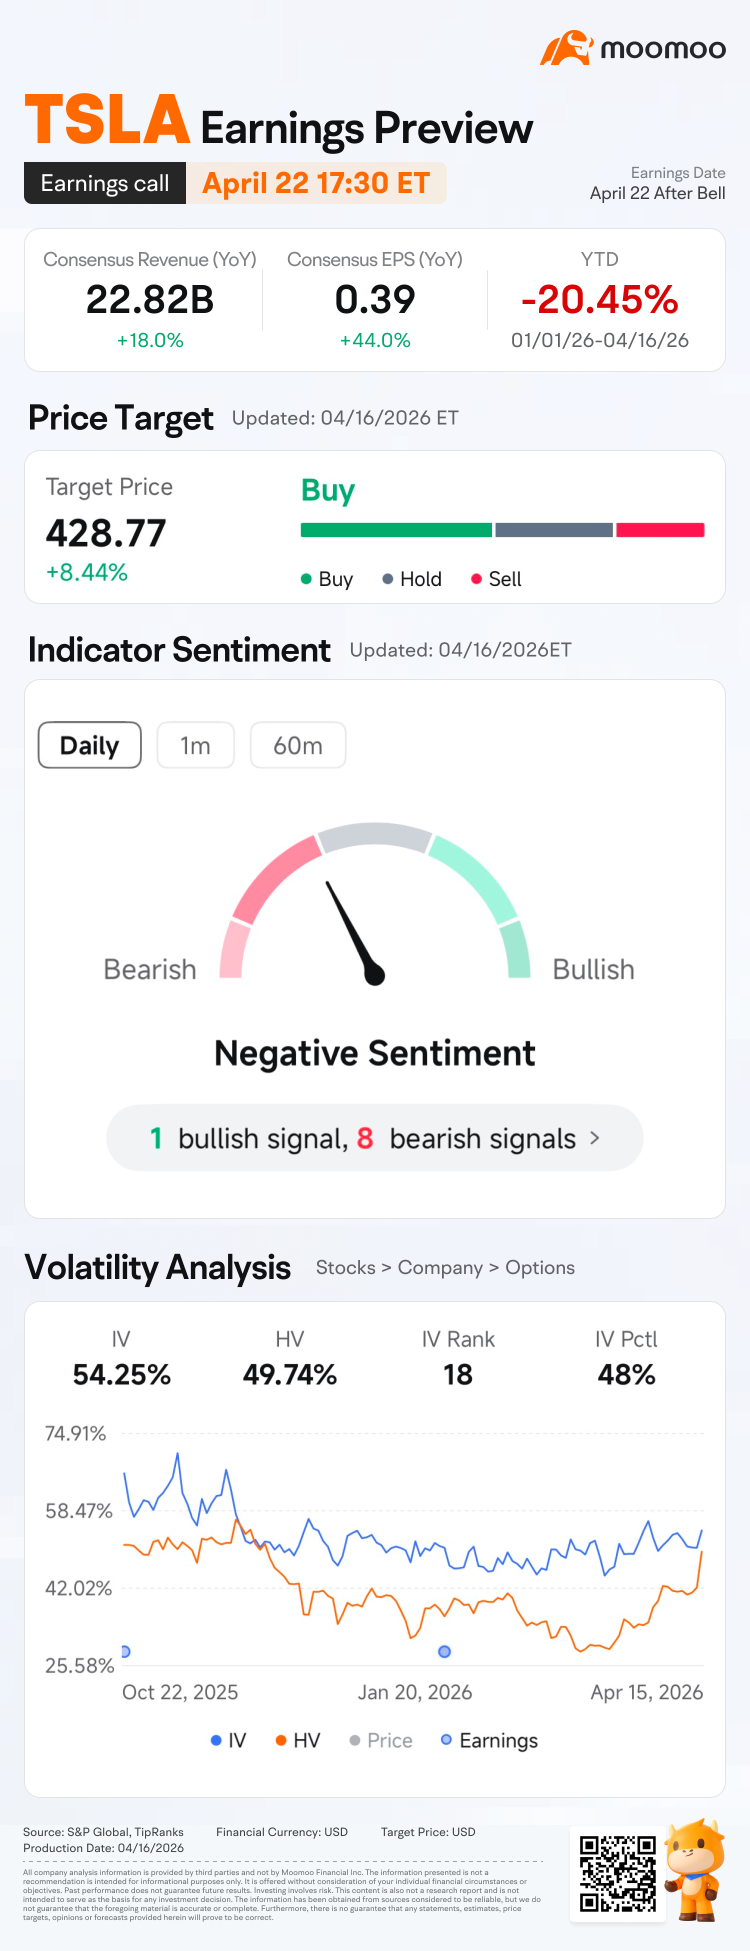Click the moomoo mascot figure
This screenshot has height=1951, width=750.
click(694, 1870)
